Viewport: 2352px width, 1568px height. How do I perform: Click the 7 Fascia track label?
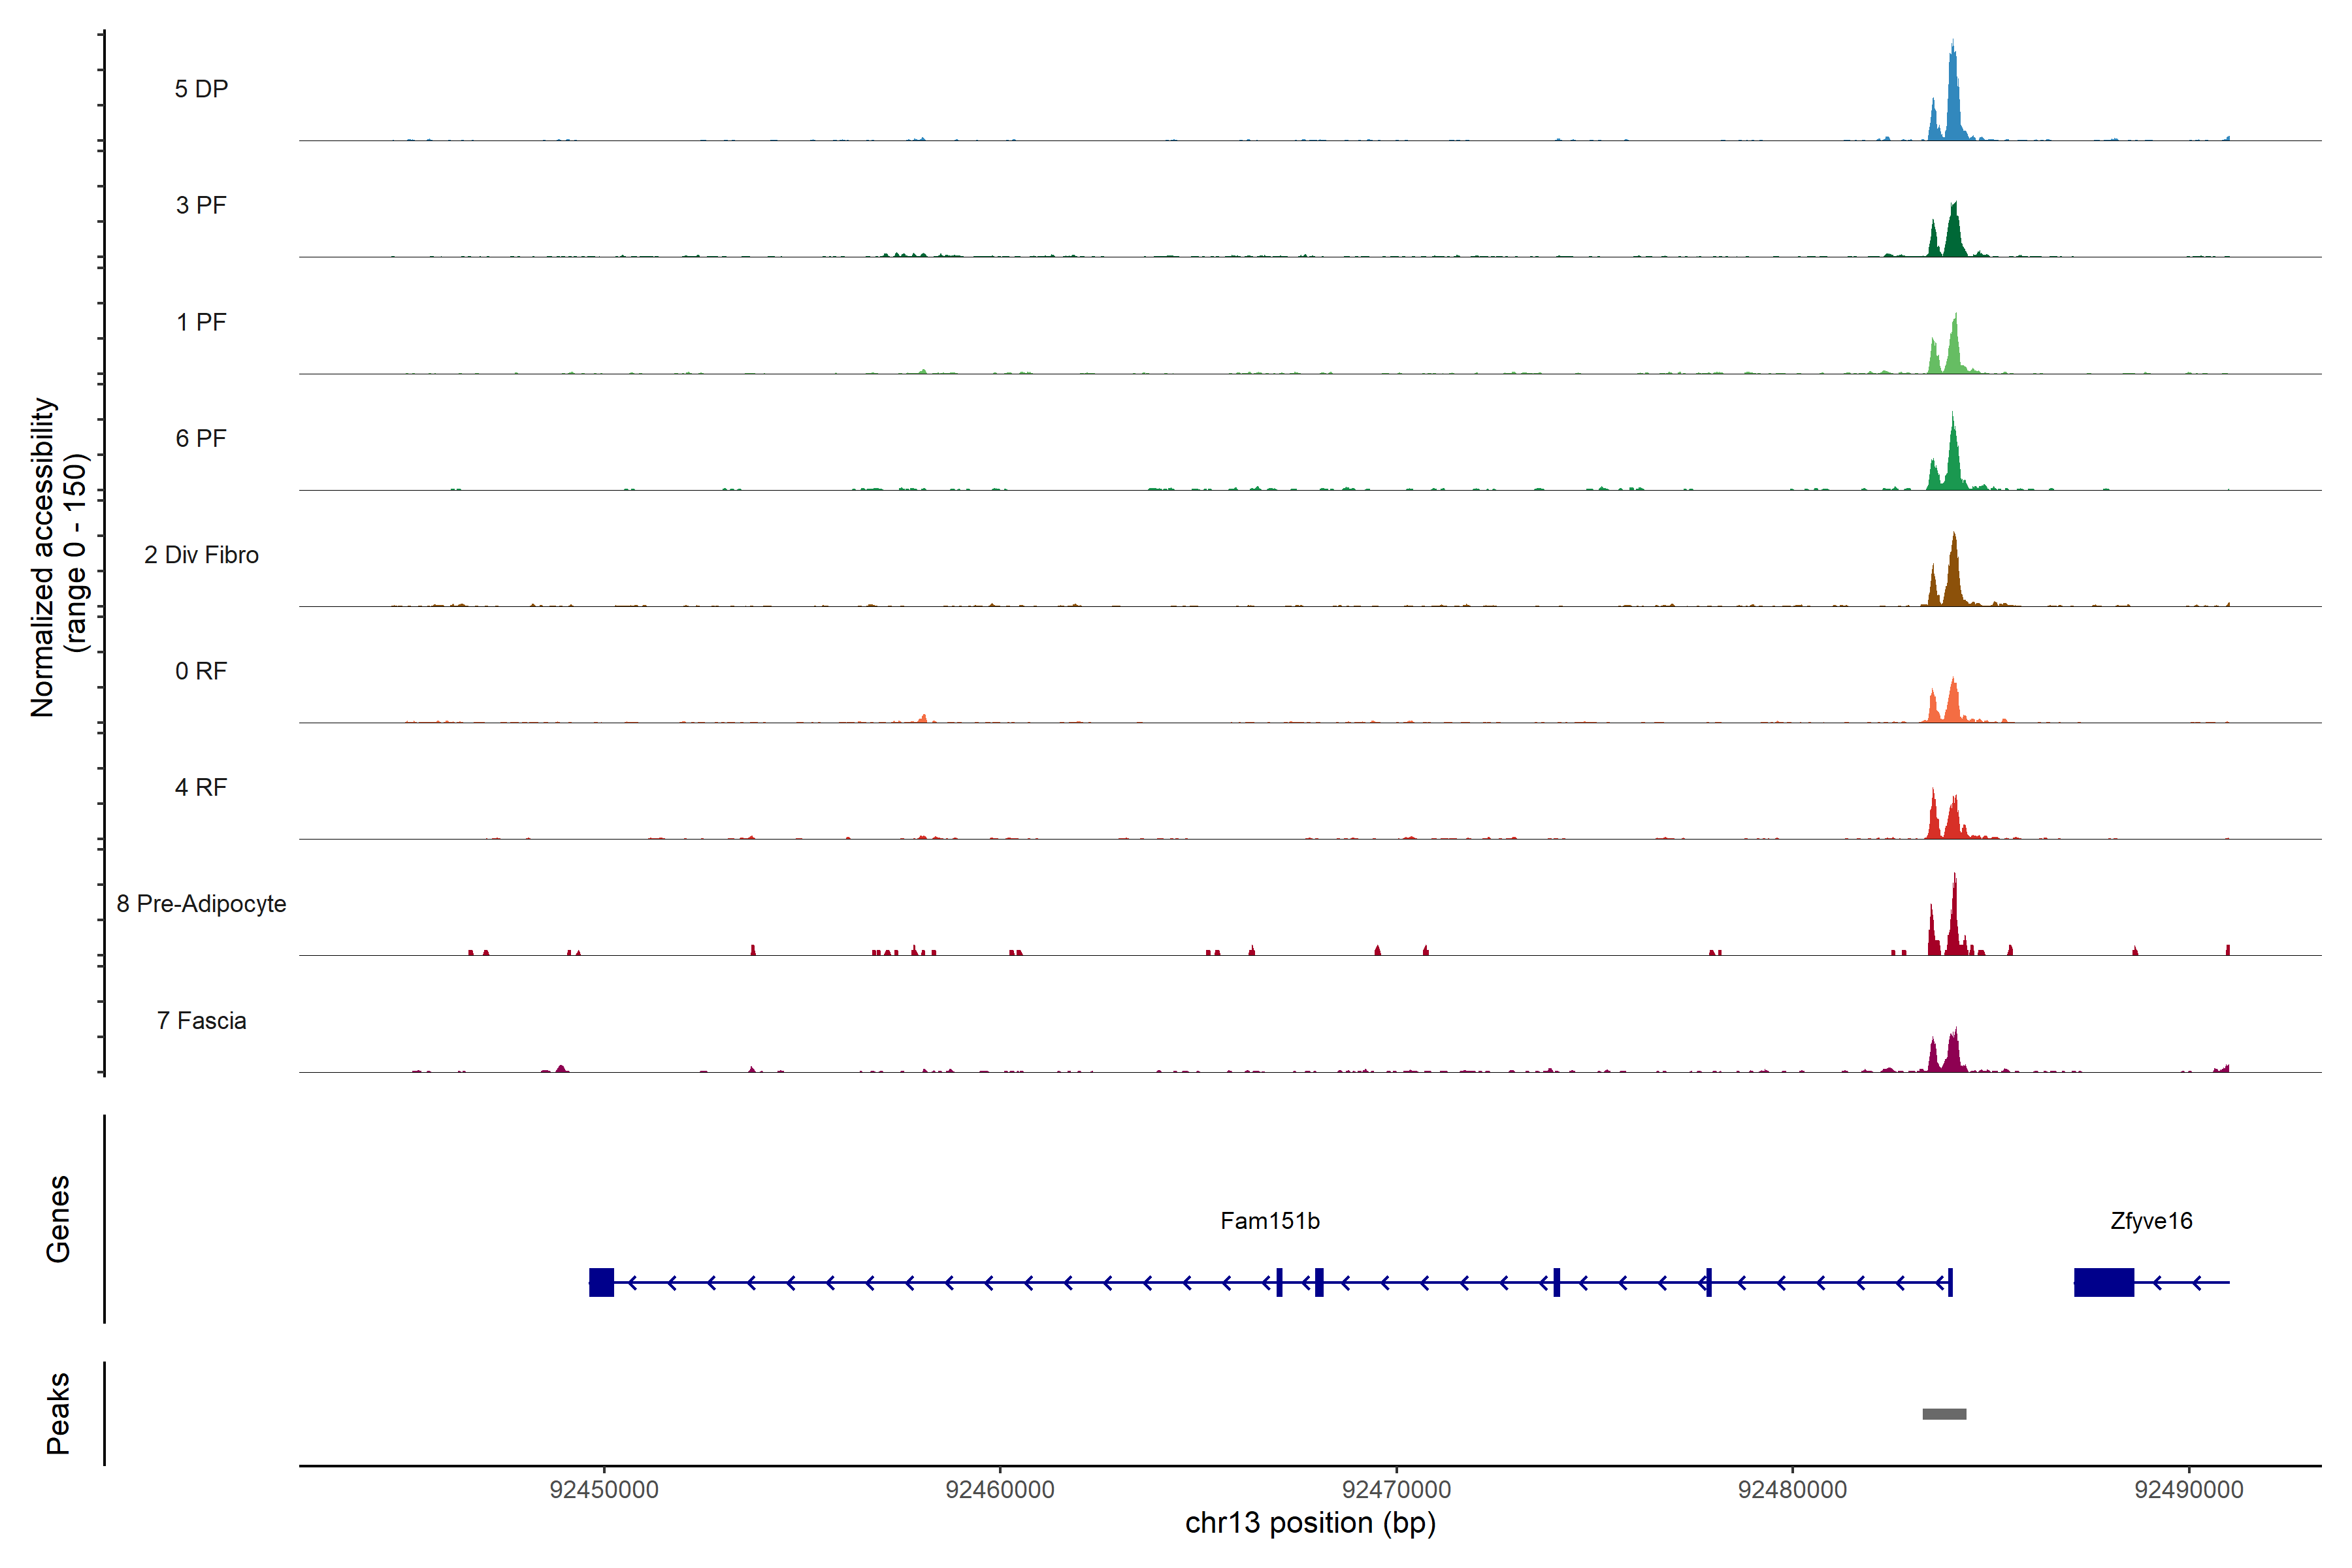coord(201,1020)
